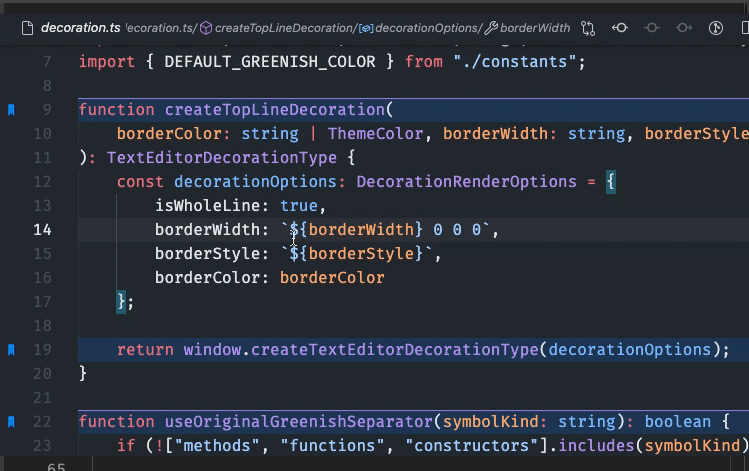The width and height of the screenshot is (749, 471).
Task: Click the highlighted closing brace on line 17
Action: (x=121, y=302)
